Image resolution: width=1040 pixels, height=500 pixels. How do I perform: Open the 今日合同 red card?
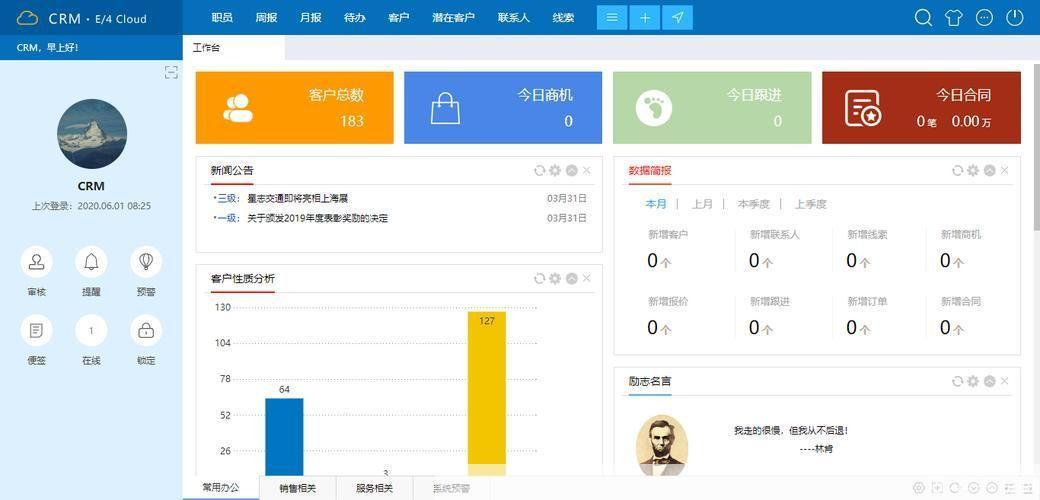click(x=921, y=107)
